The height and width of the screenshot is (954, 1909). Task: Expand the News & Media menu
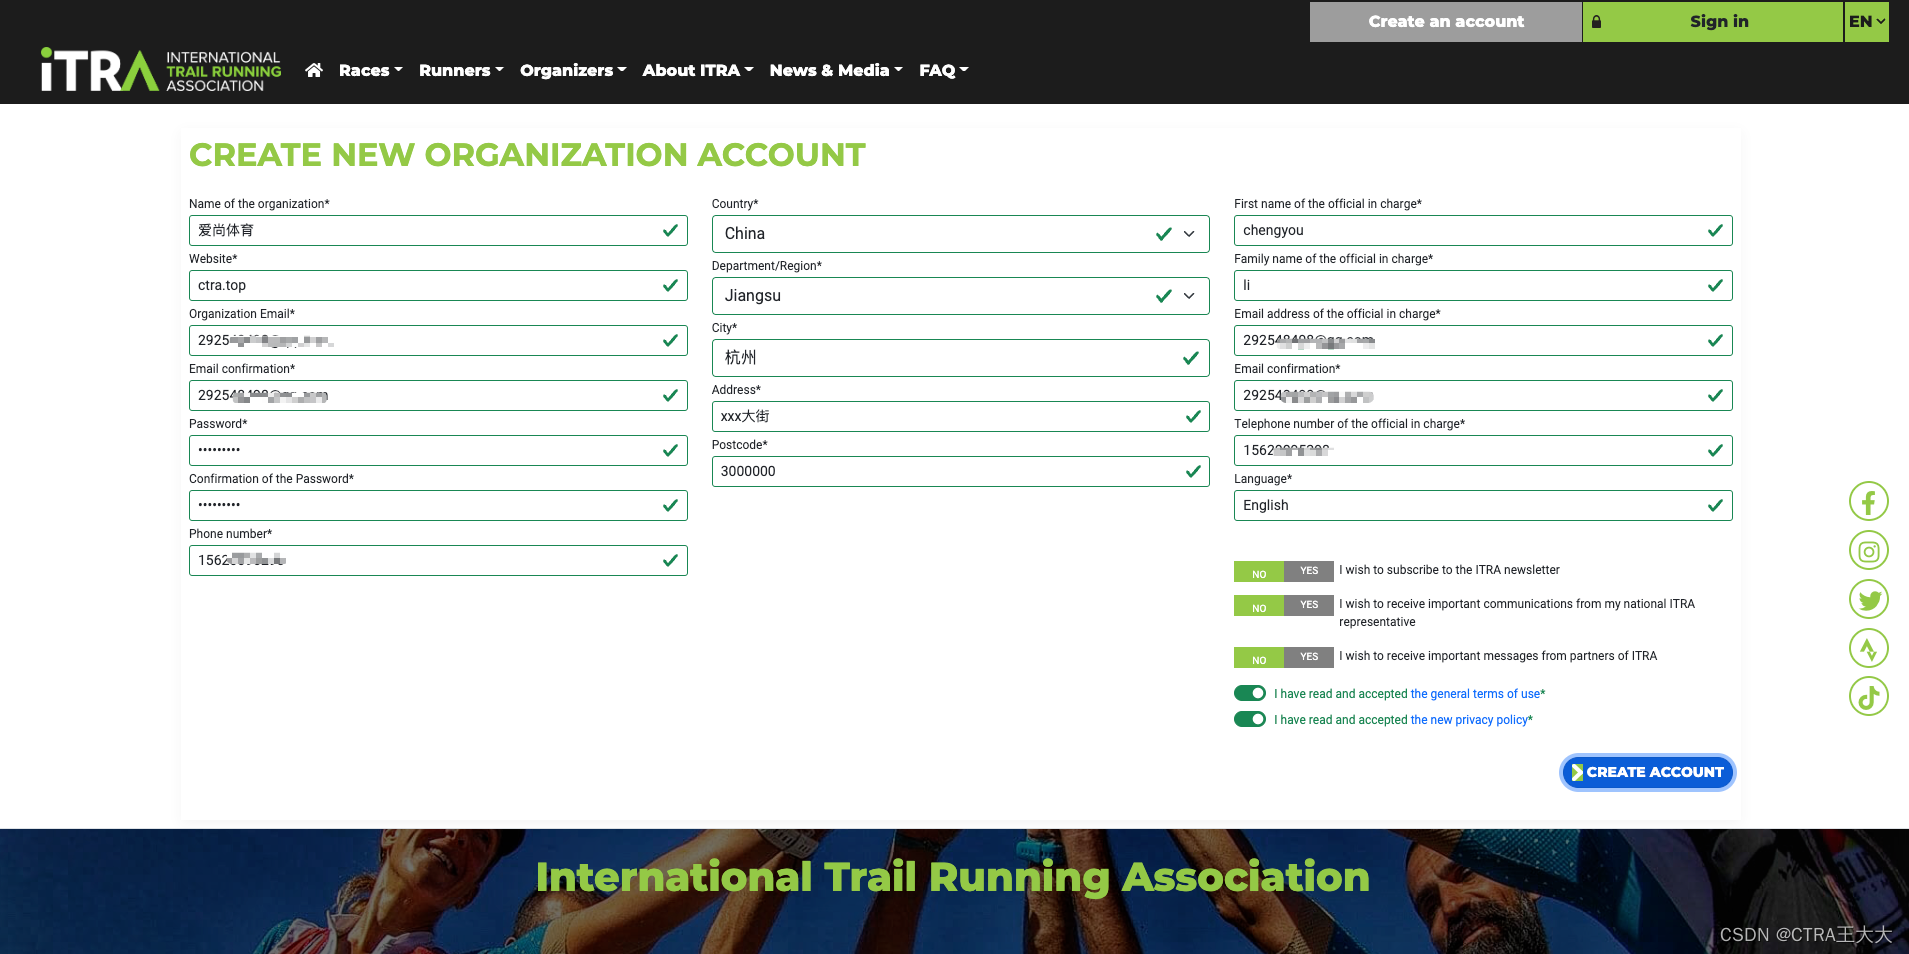coord(836,70)
